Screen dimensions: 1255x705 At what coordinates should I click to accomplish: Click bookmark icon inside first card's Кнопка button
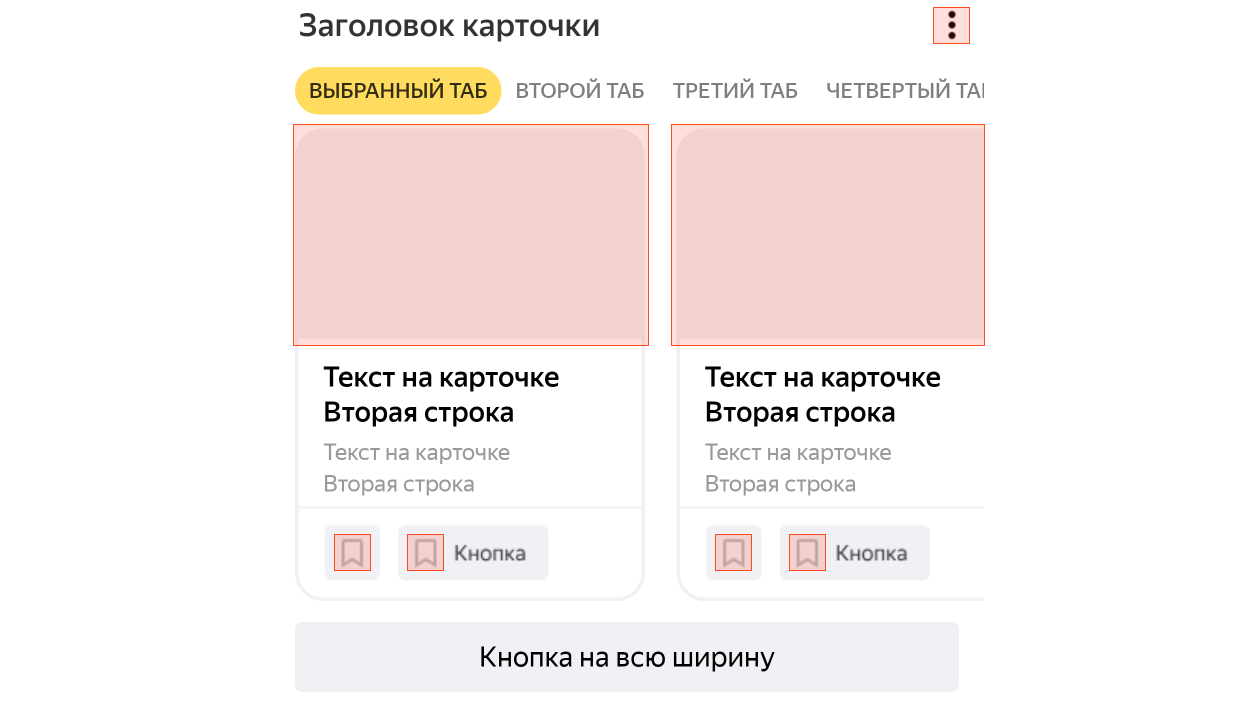tap(425, 552)
